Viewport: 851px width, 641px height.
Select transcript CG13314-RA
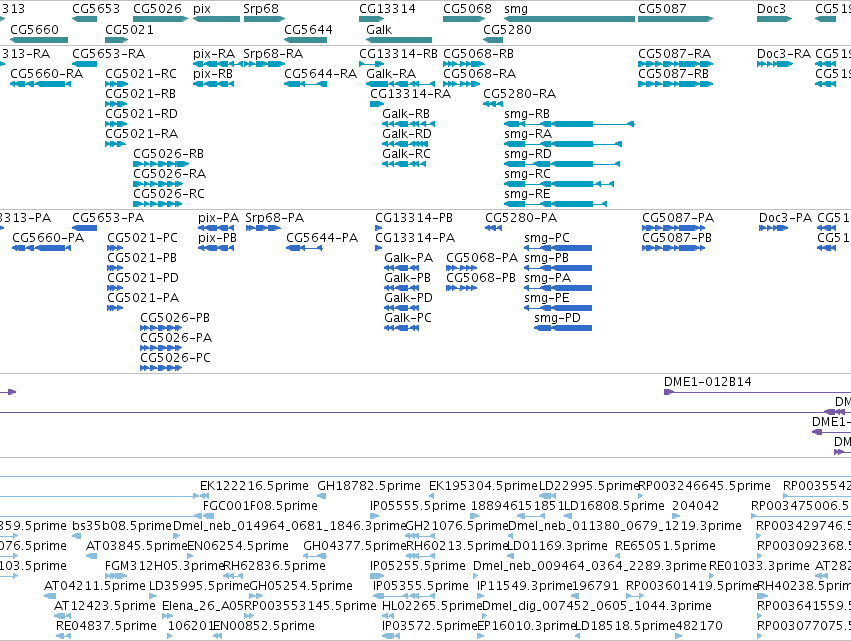pos(377,104)
